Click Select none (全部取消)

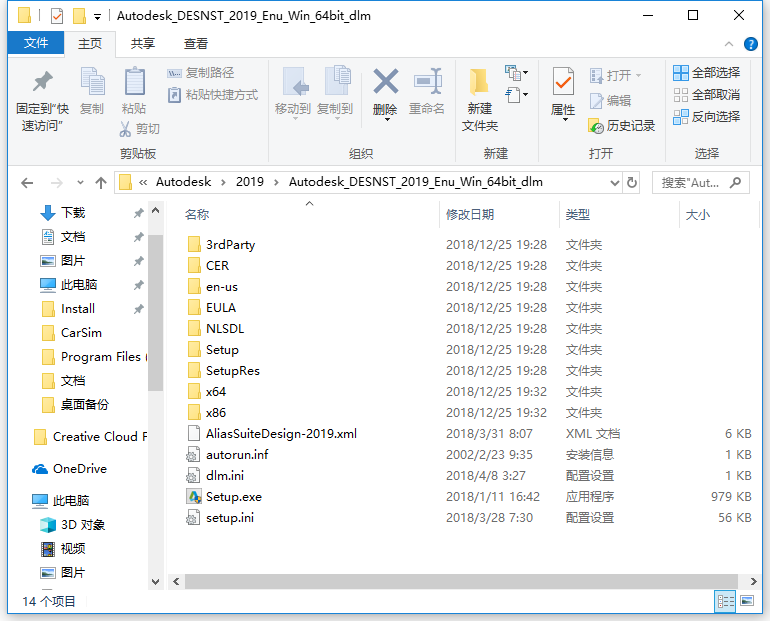click(x=706, y=94)
